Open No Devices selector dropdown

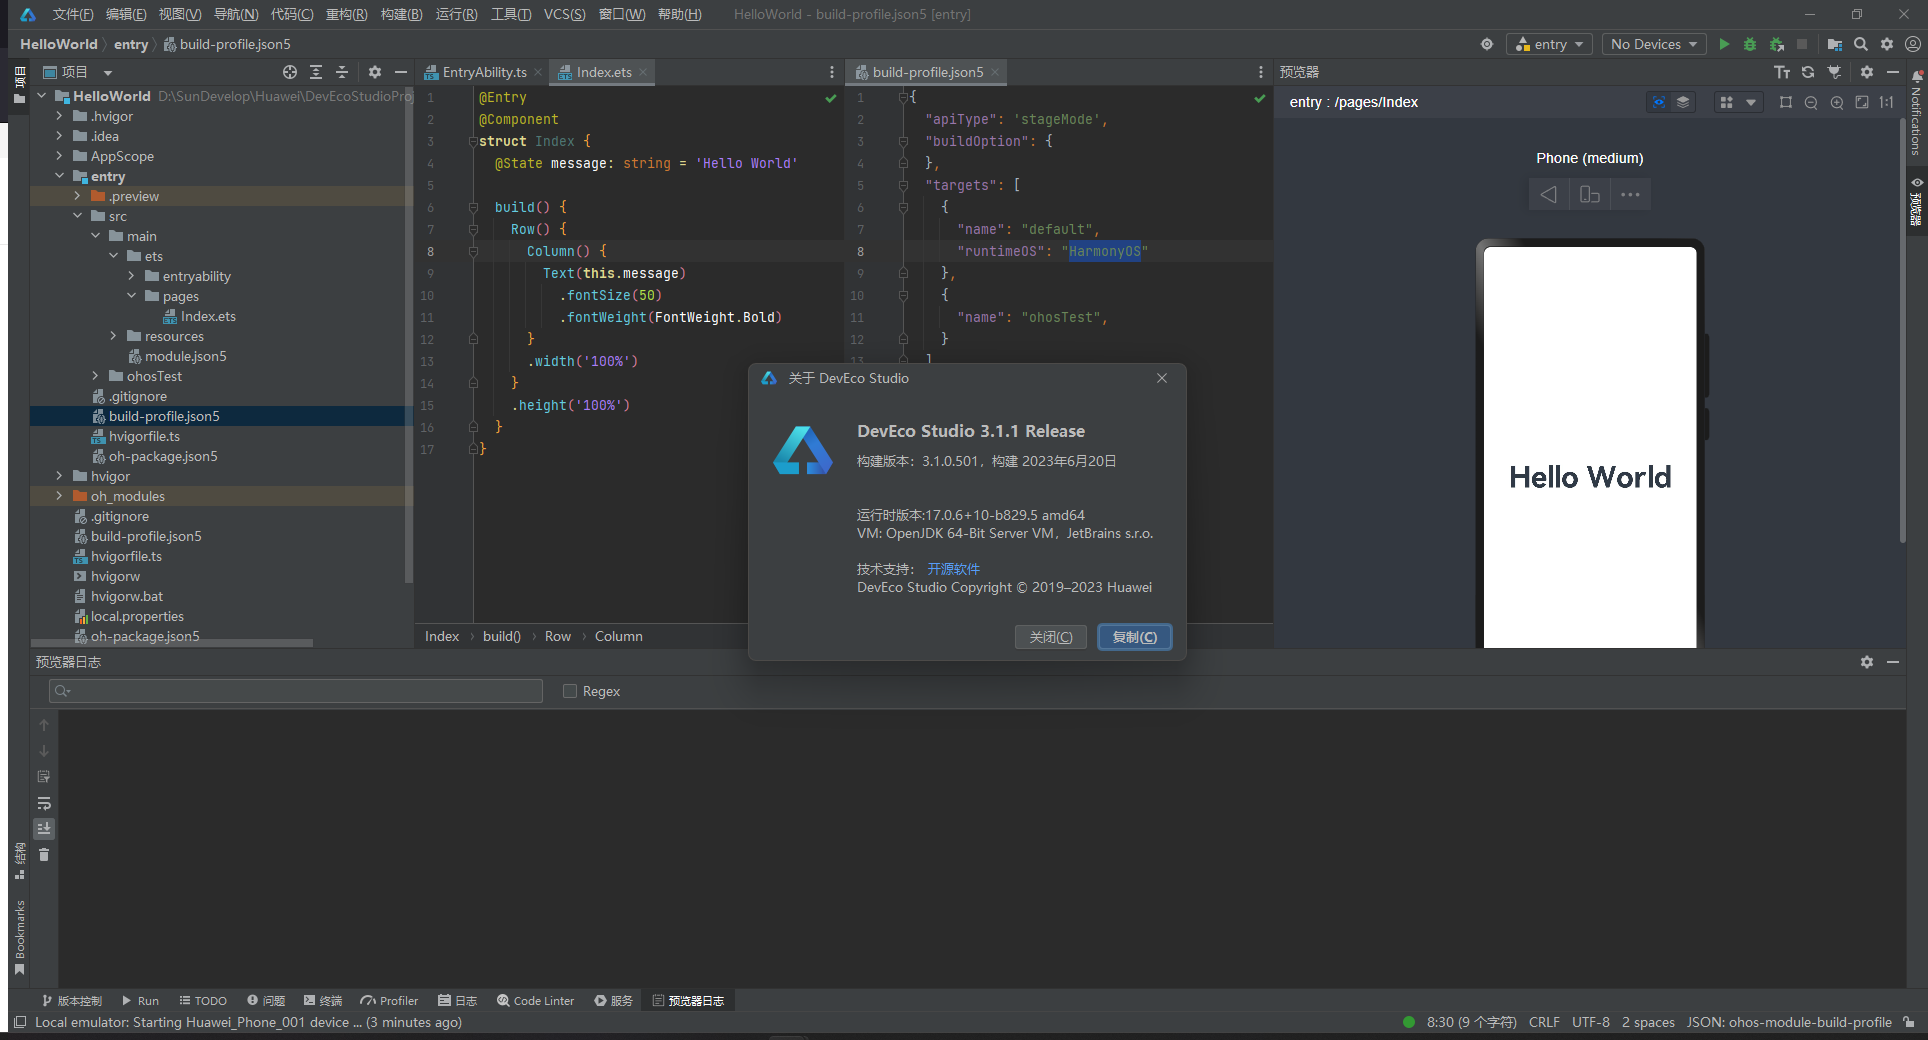click(x=1654, y=44)
